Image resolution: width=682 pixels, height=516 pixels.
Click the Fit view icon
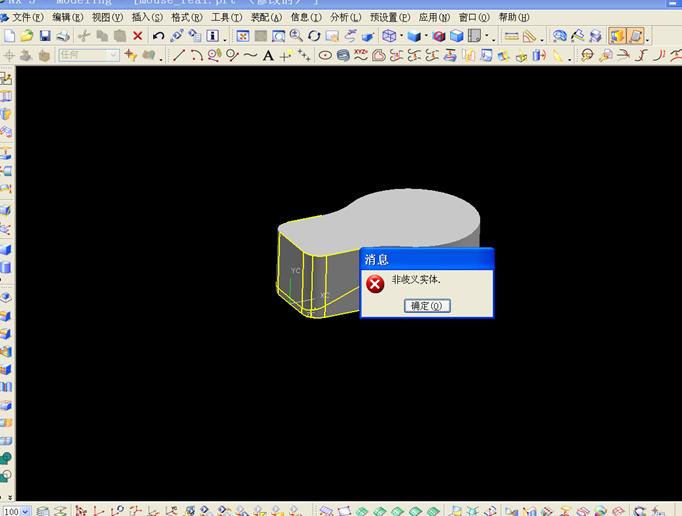pyautogui.click(x=243, y=36)
